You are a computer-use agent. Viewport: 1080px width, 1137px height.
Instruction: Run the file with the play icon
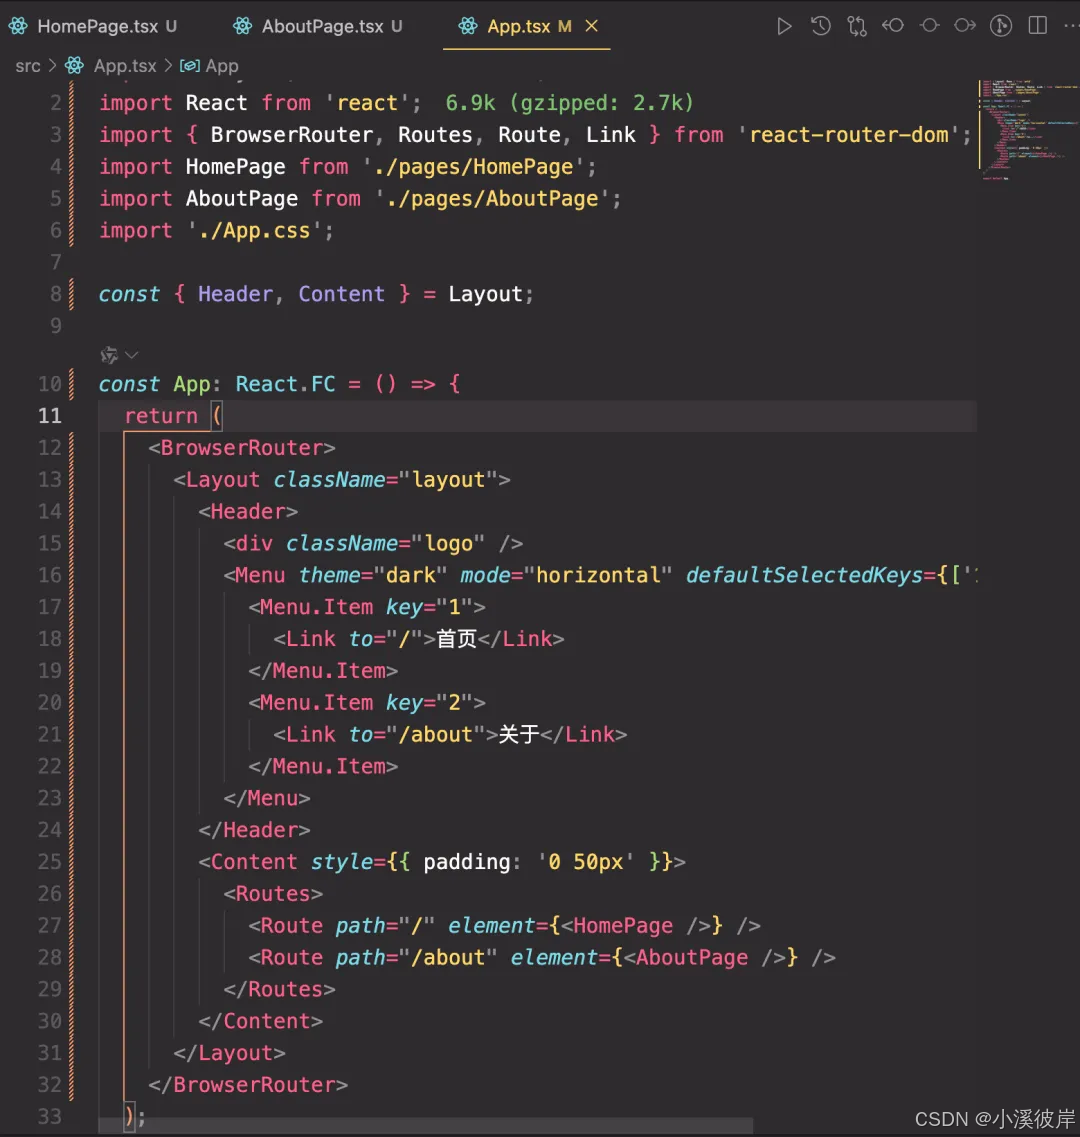coord(784,27)
